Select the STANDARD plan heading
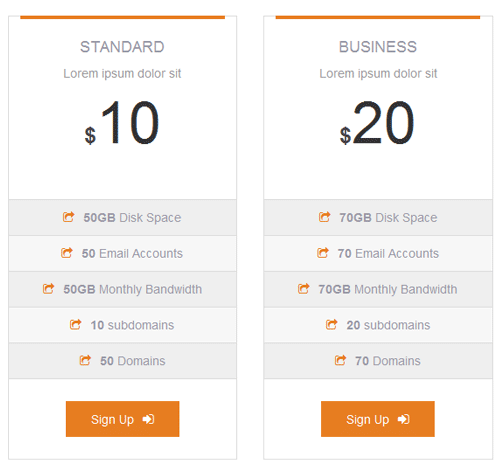Image resolution: width=500 pixels, height=472 pixels. tap(122, 47)
